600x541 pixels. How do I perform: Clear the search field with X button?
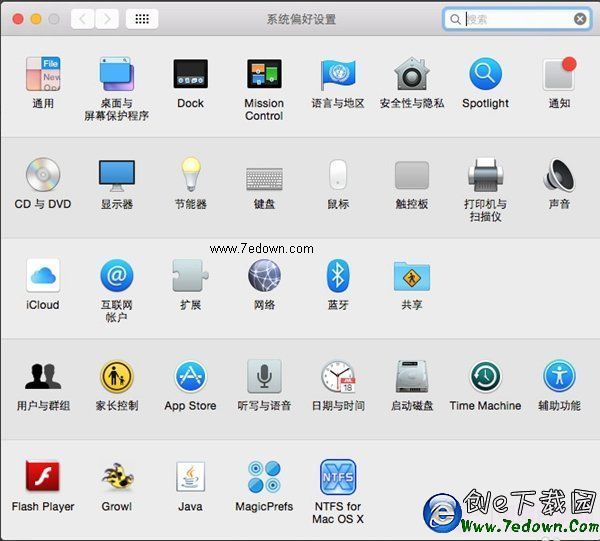pos(580,19)
